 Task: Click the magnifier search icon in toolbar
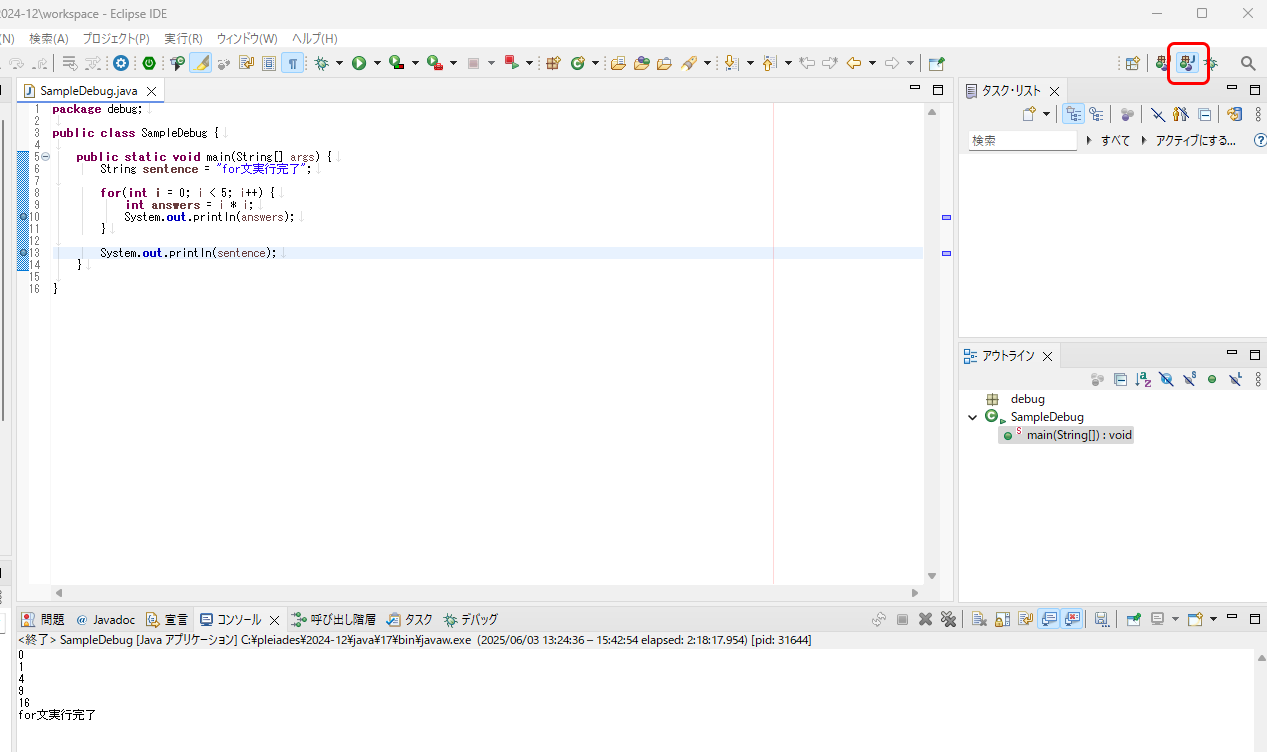(x=1248, y=63)
